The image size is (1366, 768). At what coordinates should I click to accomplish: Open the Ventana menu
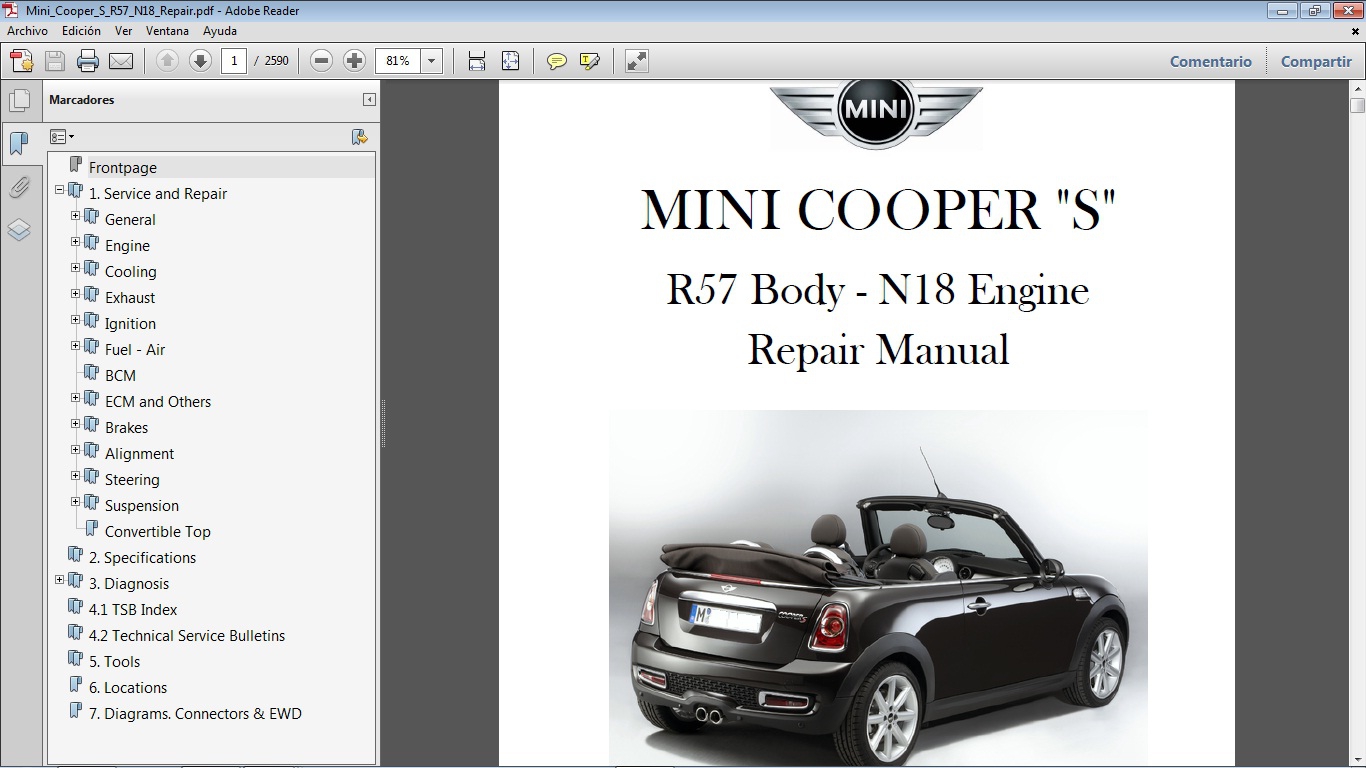pos(167,30)
